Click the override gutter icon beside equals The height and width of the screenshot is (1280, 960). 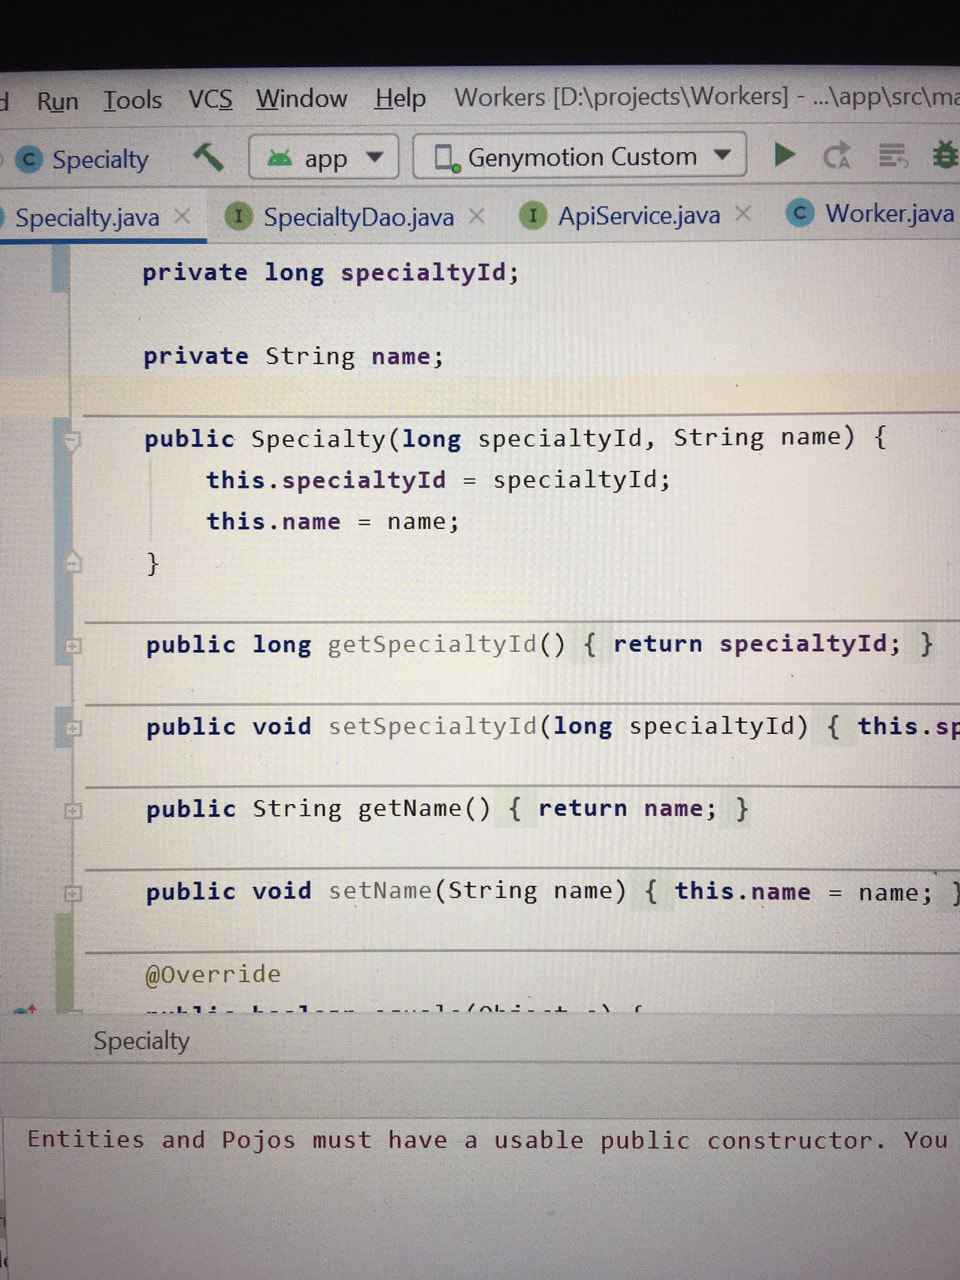25,1008
